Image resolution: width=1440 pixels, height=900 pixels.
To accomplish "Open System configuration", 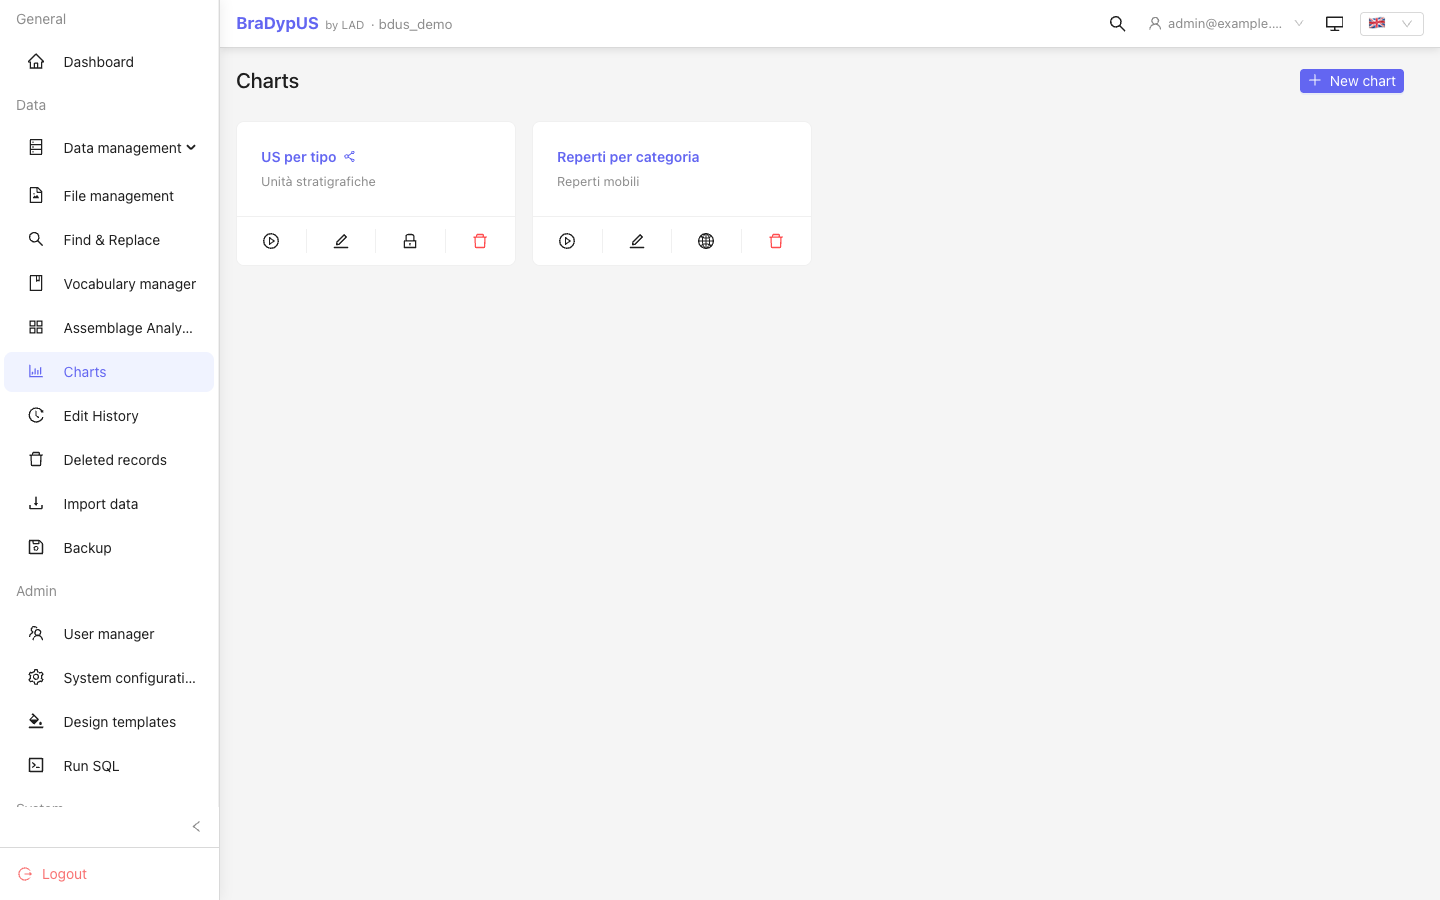I will coord(109,678).
